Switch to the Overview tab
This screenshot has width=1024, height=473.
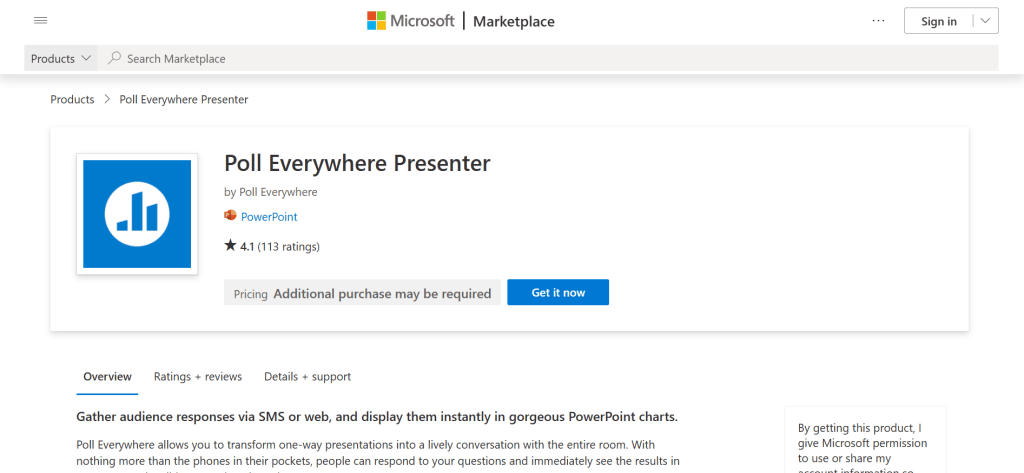(107, 377)
